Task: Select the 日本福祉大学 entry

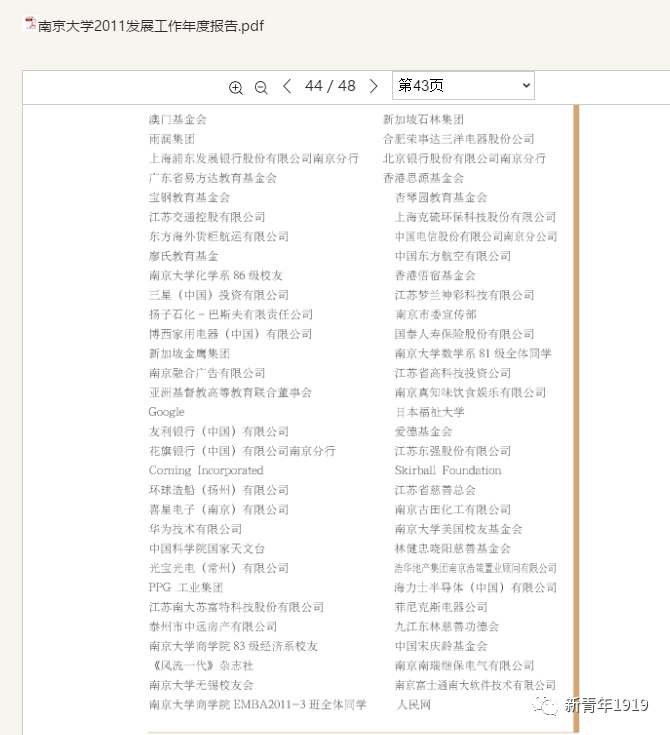Action: click(430, 412)
